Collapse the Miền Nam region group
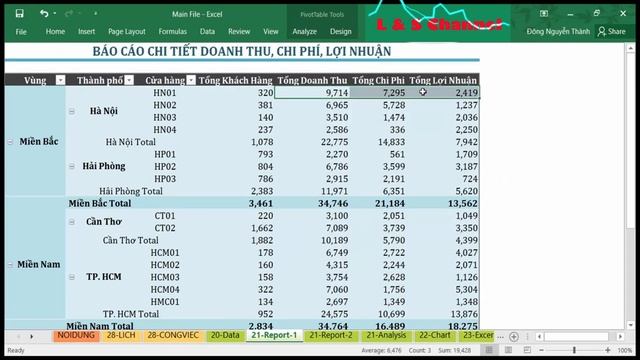Image resolution: width=640 pixels, height=360 pixels. coord(10,264)
